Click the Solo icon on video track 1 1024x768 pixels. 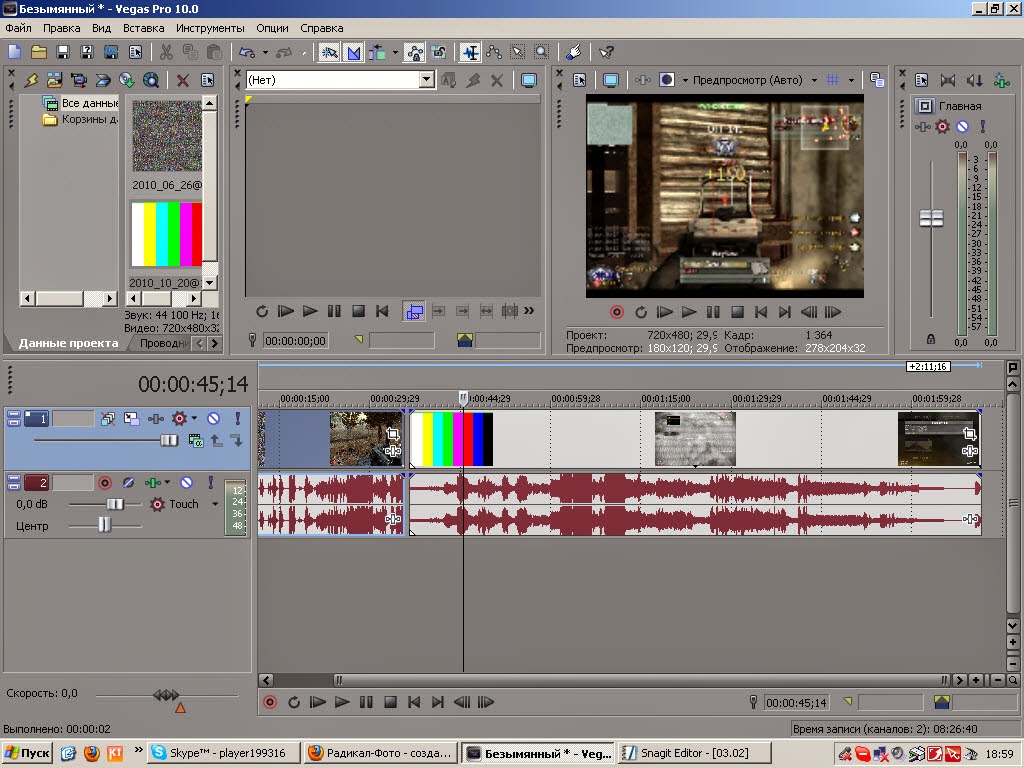click(238, 418)
